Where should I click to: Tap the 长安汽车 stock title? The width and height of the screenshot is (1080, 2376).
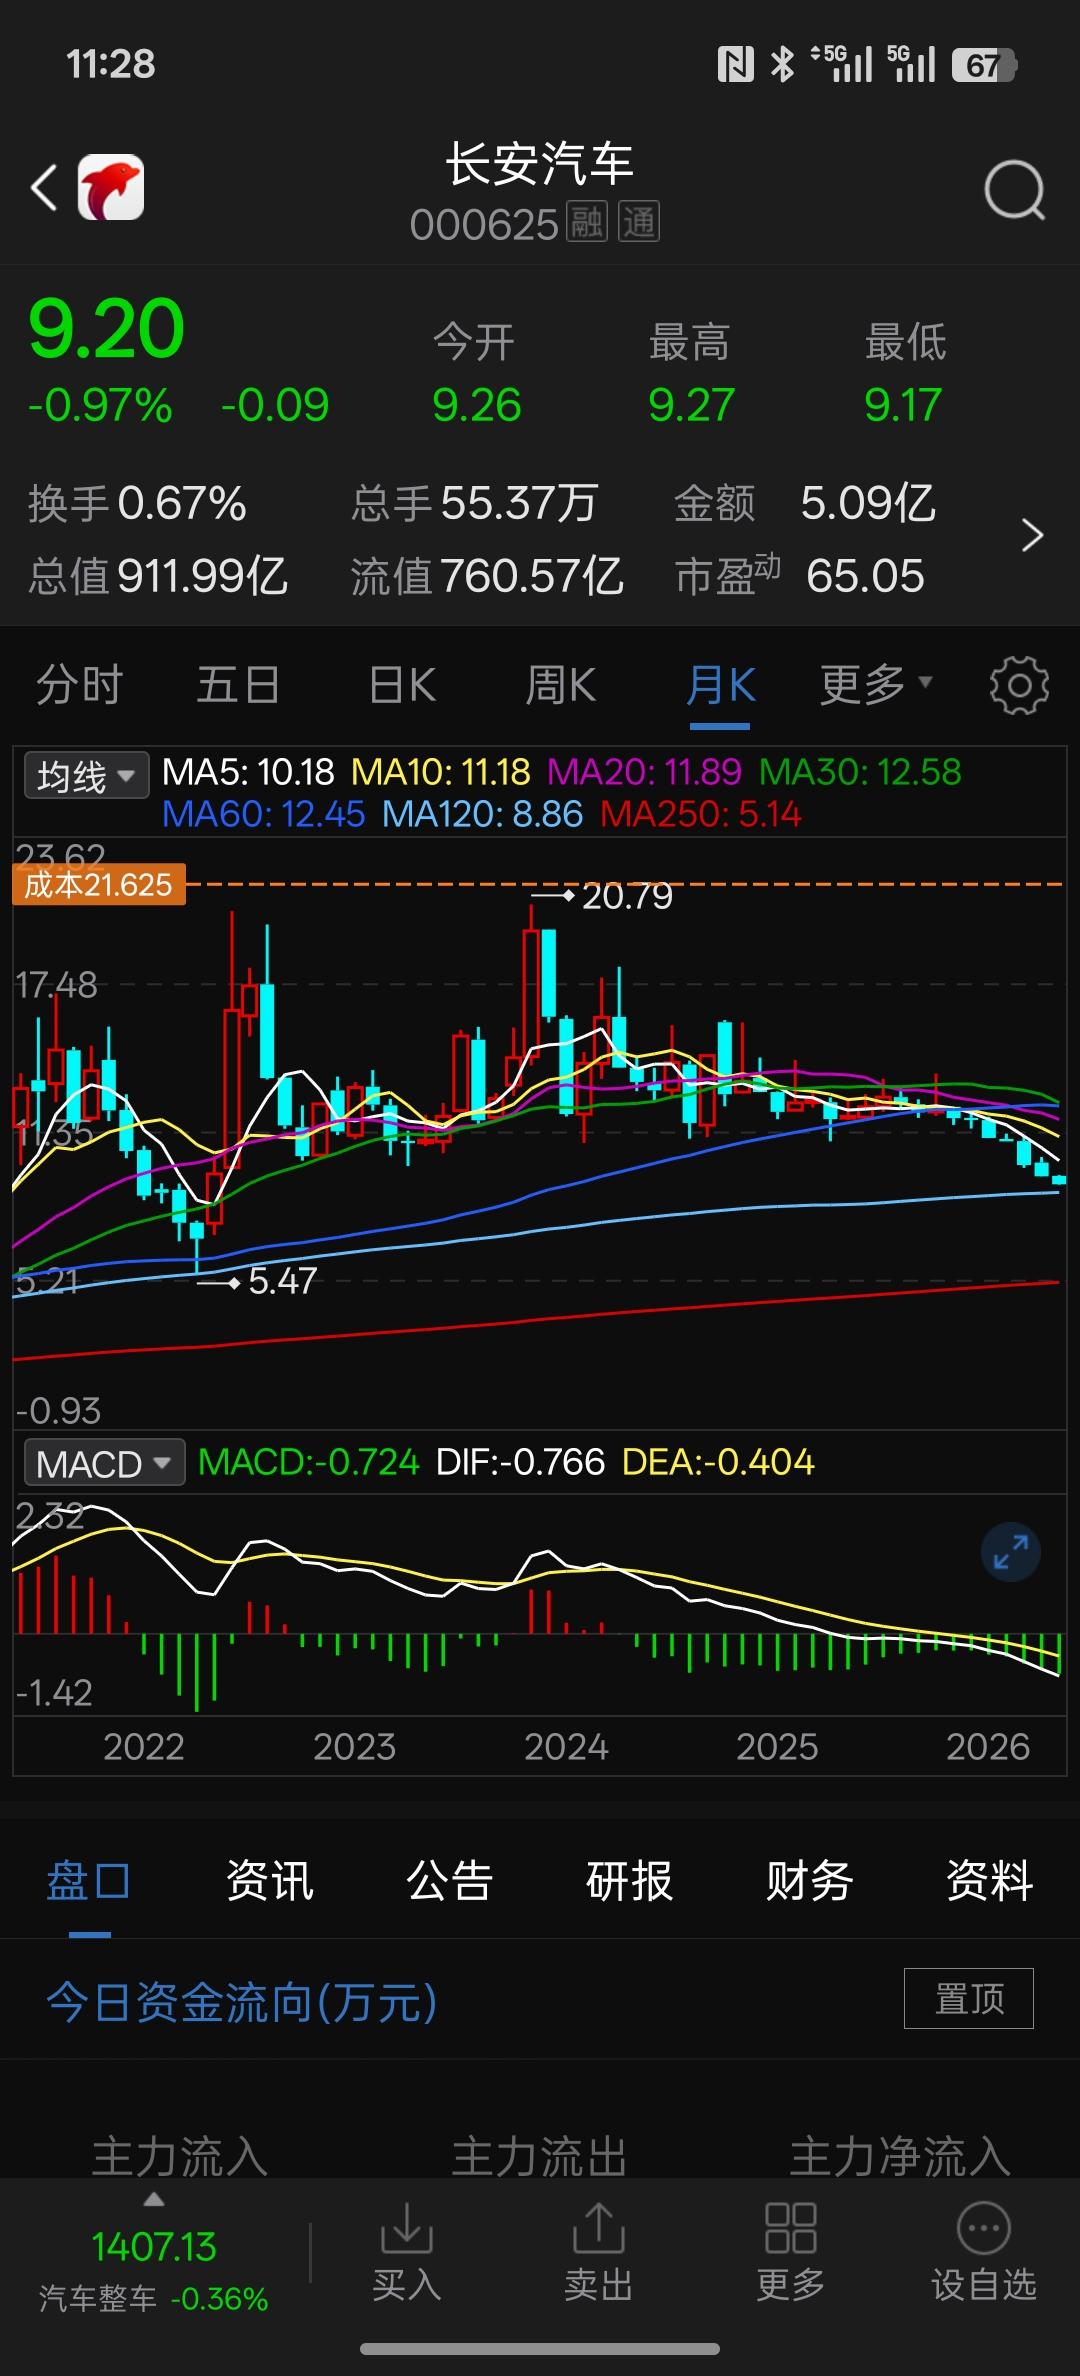click(x=540, y=164)
